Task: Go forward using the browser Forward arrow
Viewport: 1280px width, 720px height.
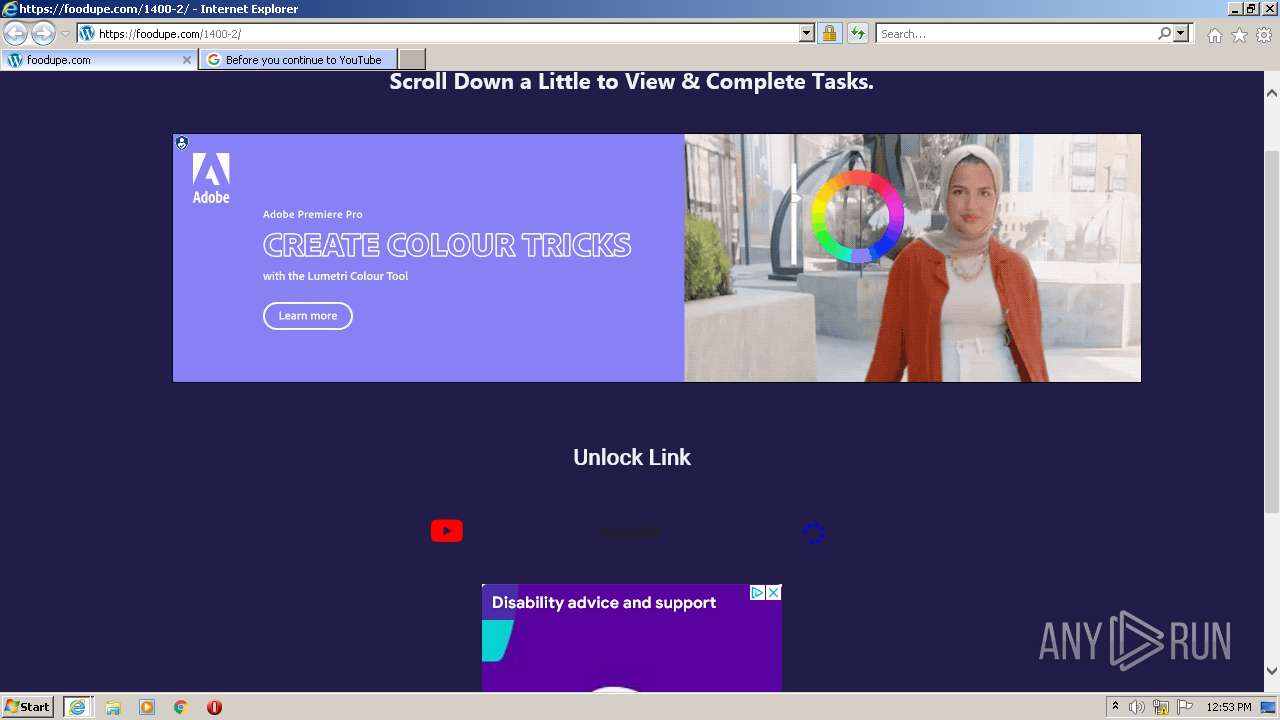Action: [x=43, y=33]
